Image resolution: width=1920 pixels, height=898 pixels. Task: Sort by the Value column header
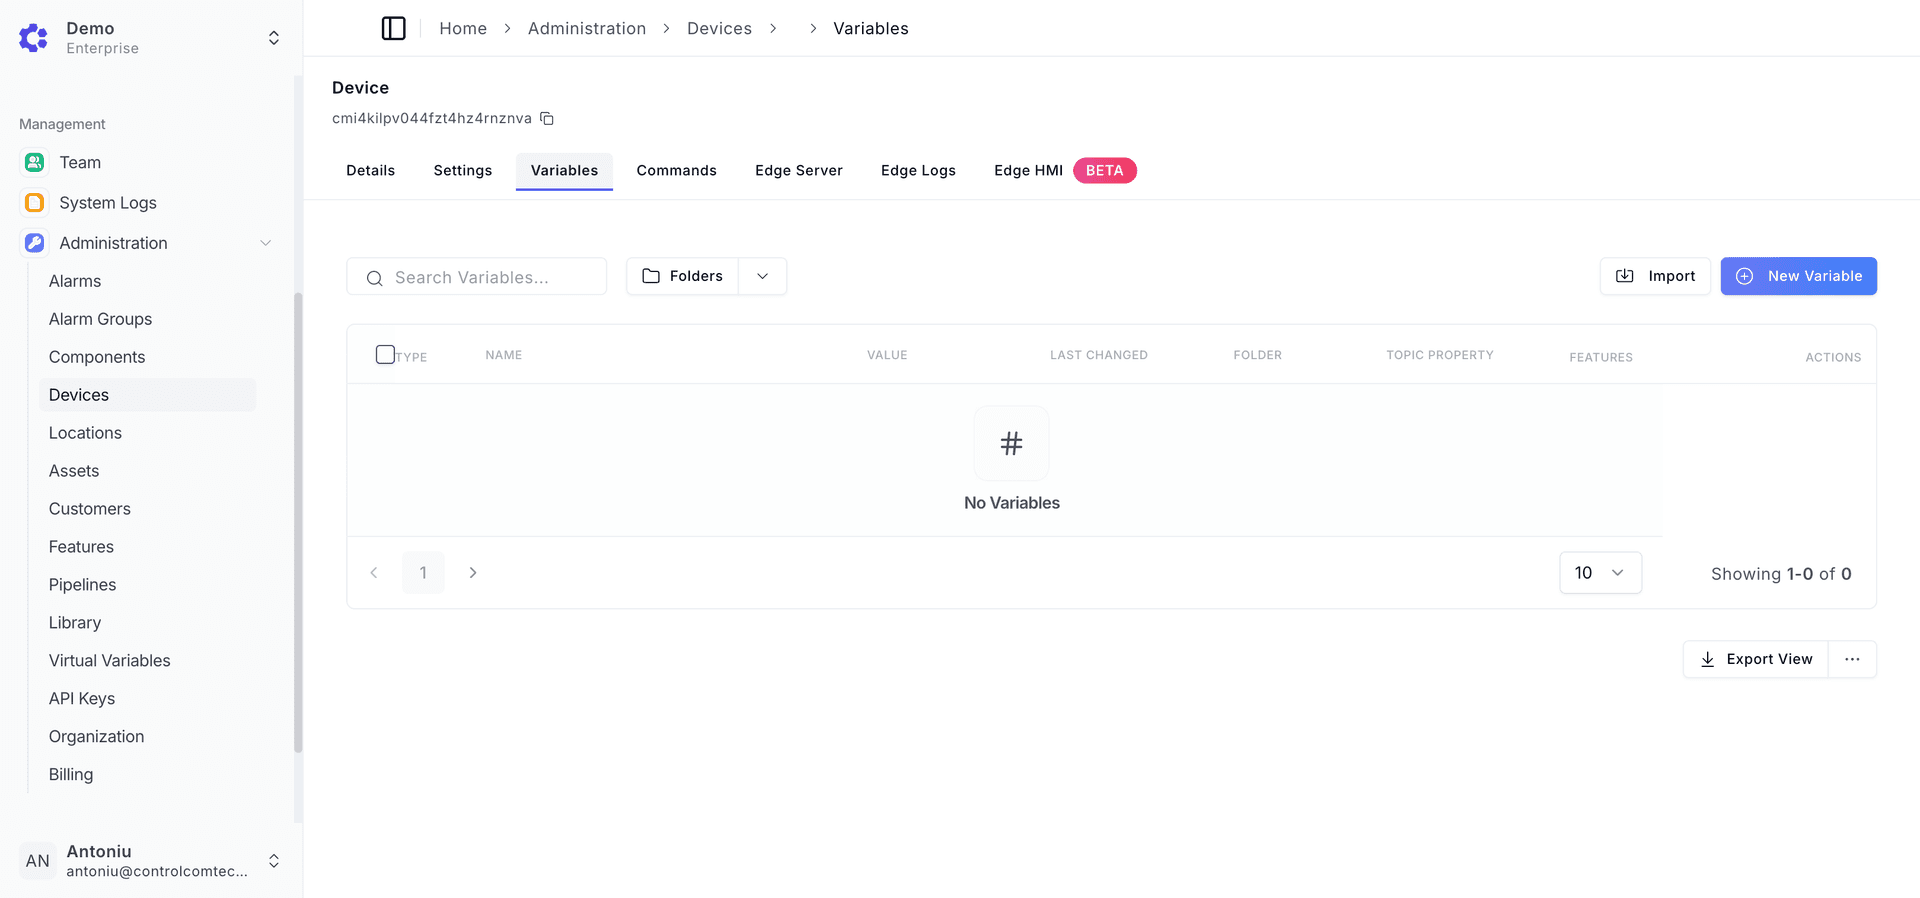tap(887, 355)
